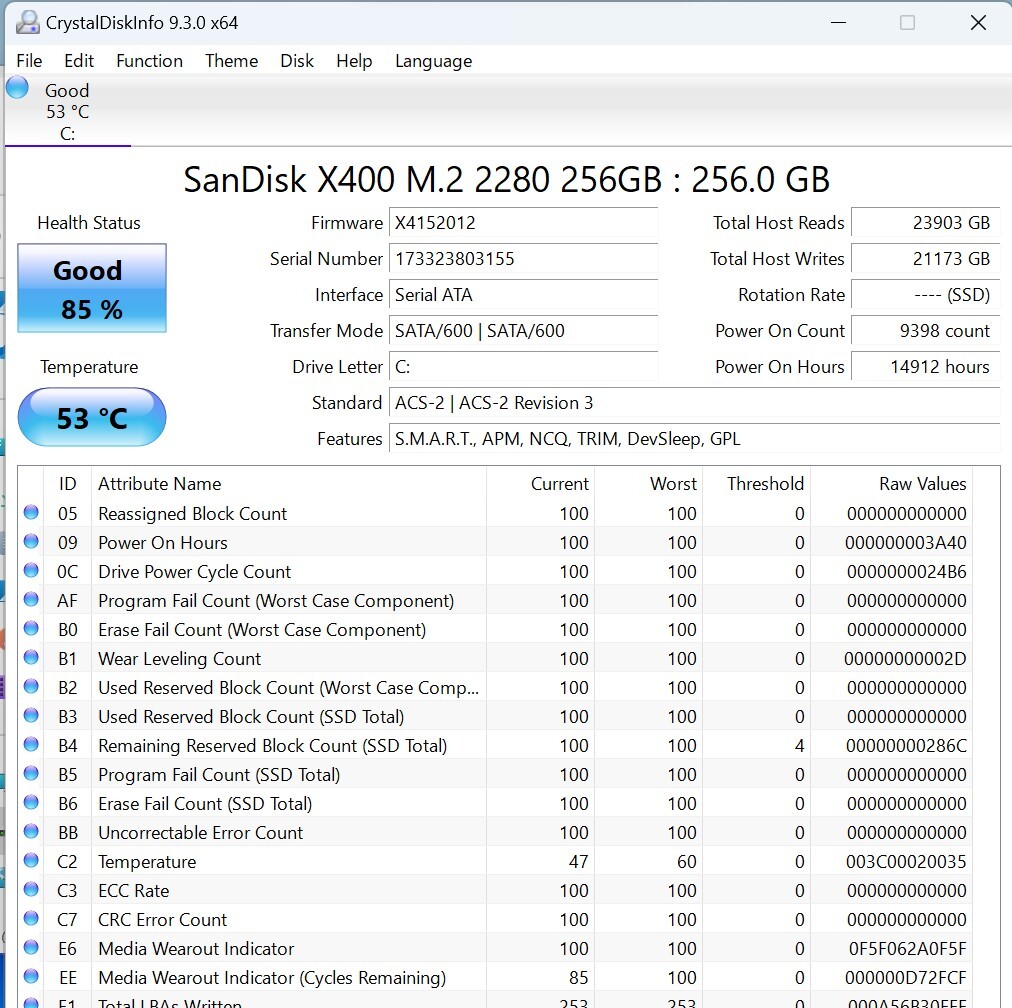
Task: Open the Disk menu
Action: click(x=297, y=61)
